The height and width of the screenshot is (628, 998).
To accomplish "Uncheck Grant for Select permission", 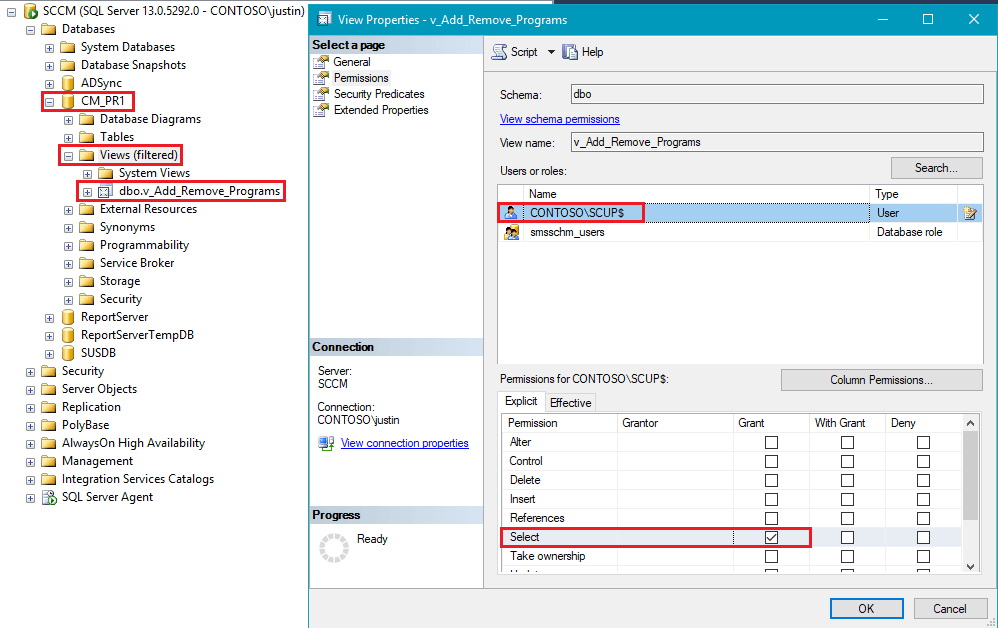I will (x=771, y=538).
